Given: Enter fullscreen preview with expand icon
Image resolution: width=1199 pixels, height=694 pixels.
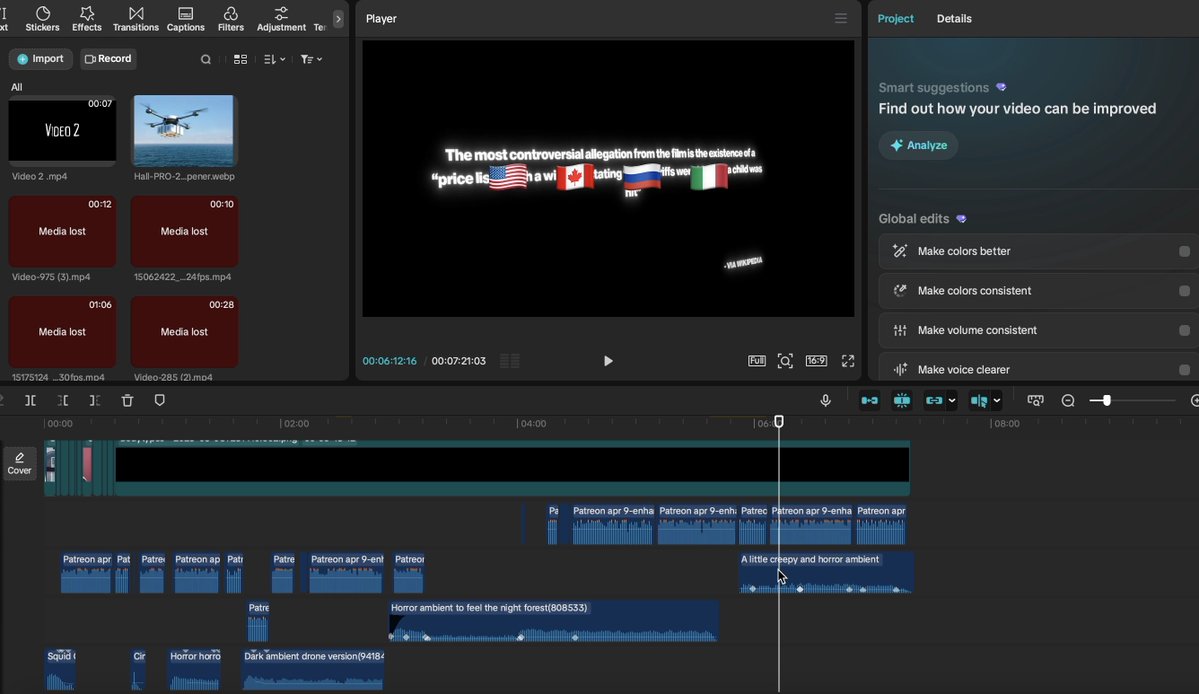Looking at the screenshot, I should (848, 361).
